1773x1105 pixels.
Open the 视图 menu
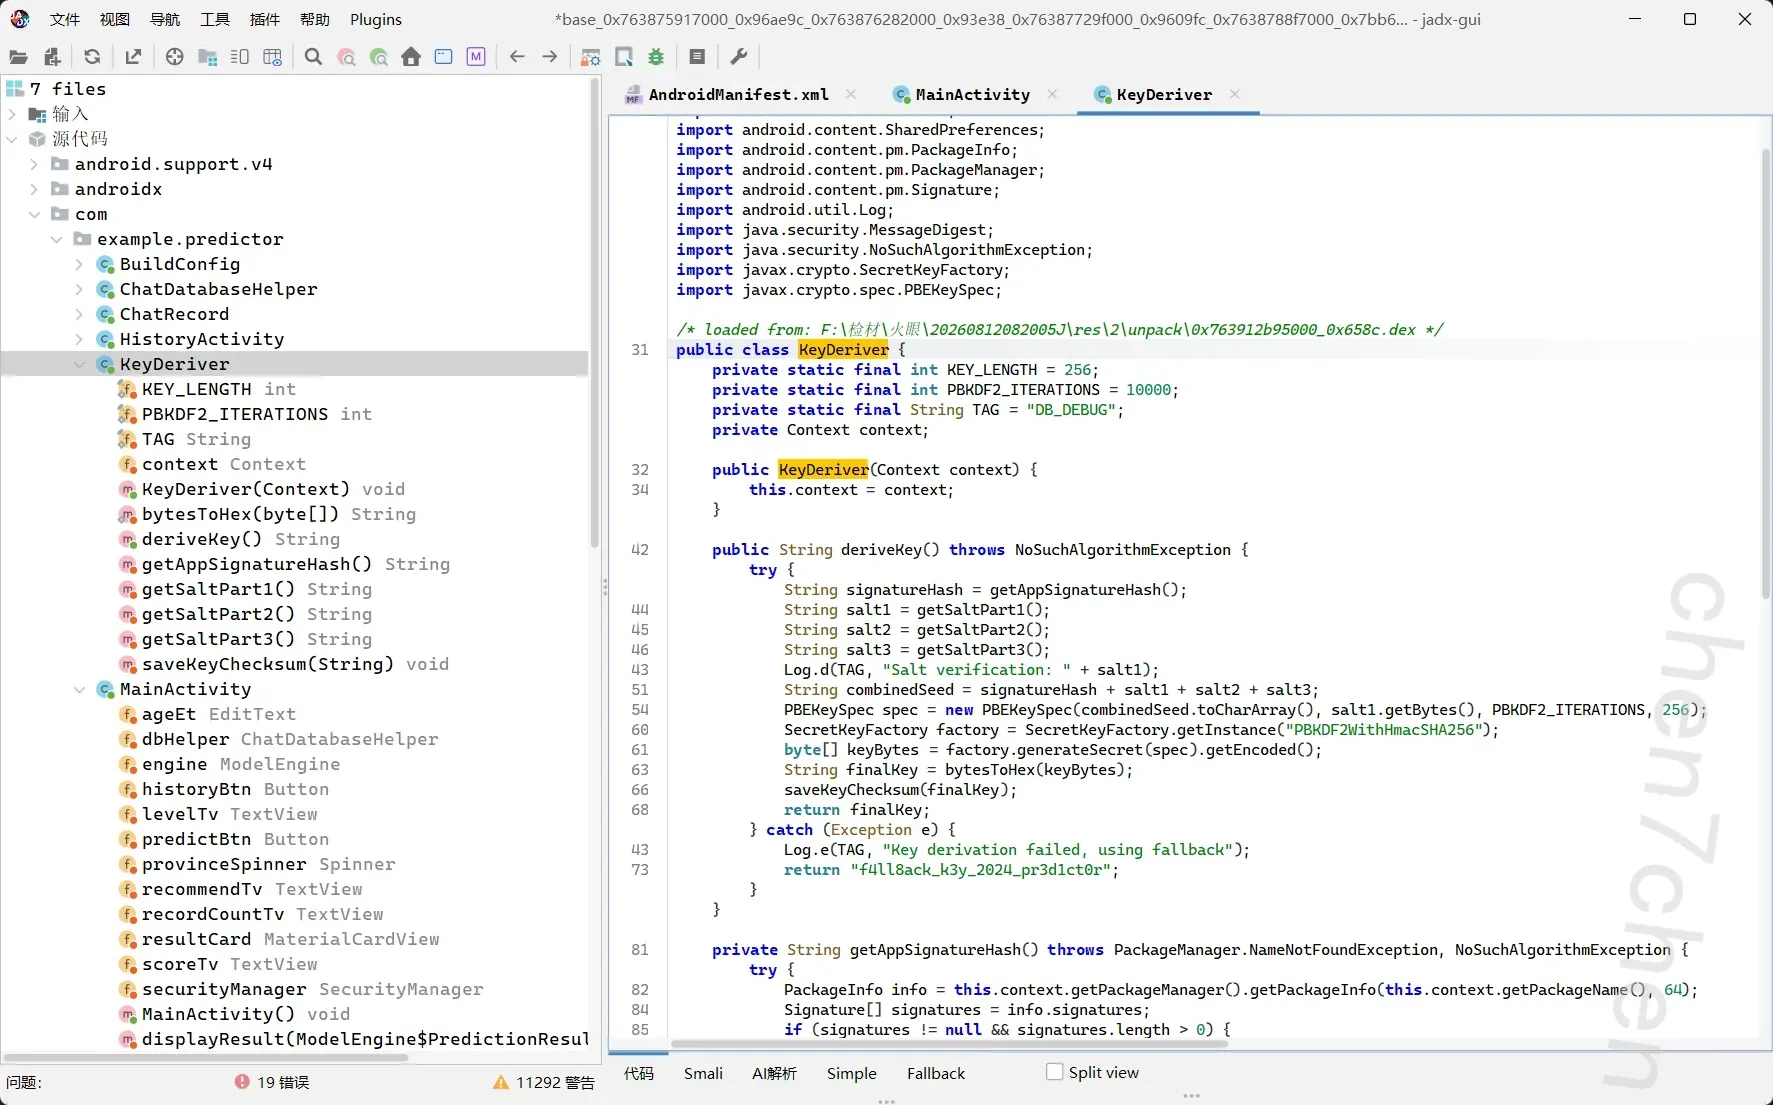(115, 19)
